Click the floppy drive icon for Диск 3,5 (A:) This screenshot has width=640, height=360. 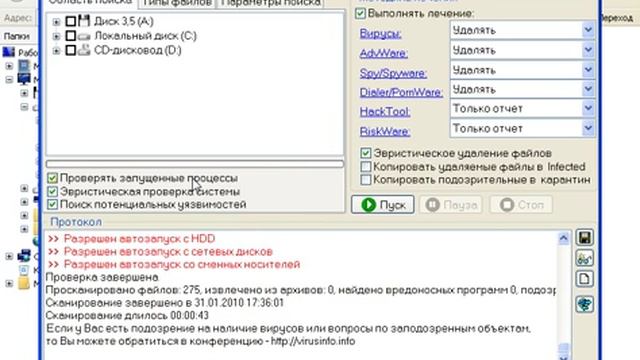(x=84, y=20)
